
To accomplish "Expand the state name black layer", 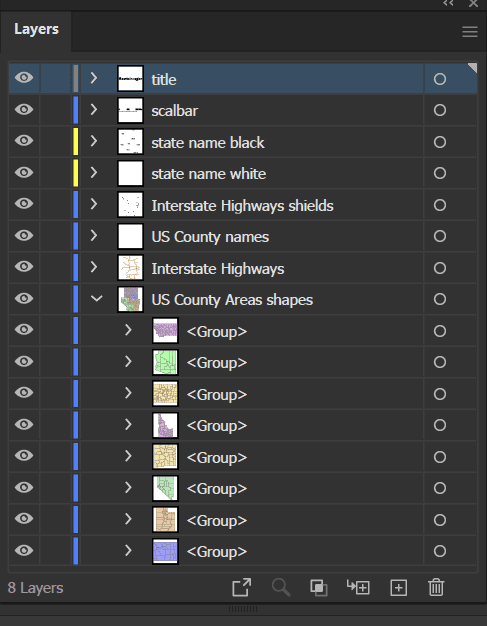I will click(94, 141).
